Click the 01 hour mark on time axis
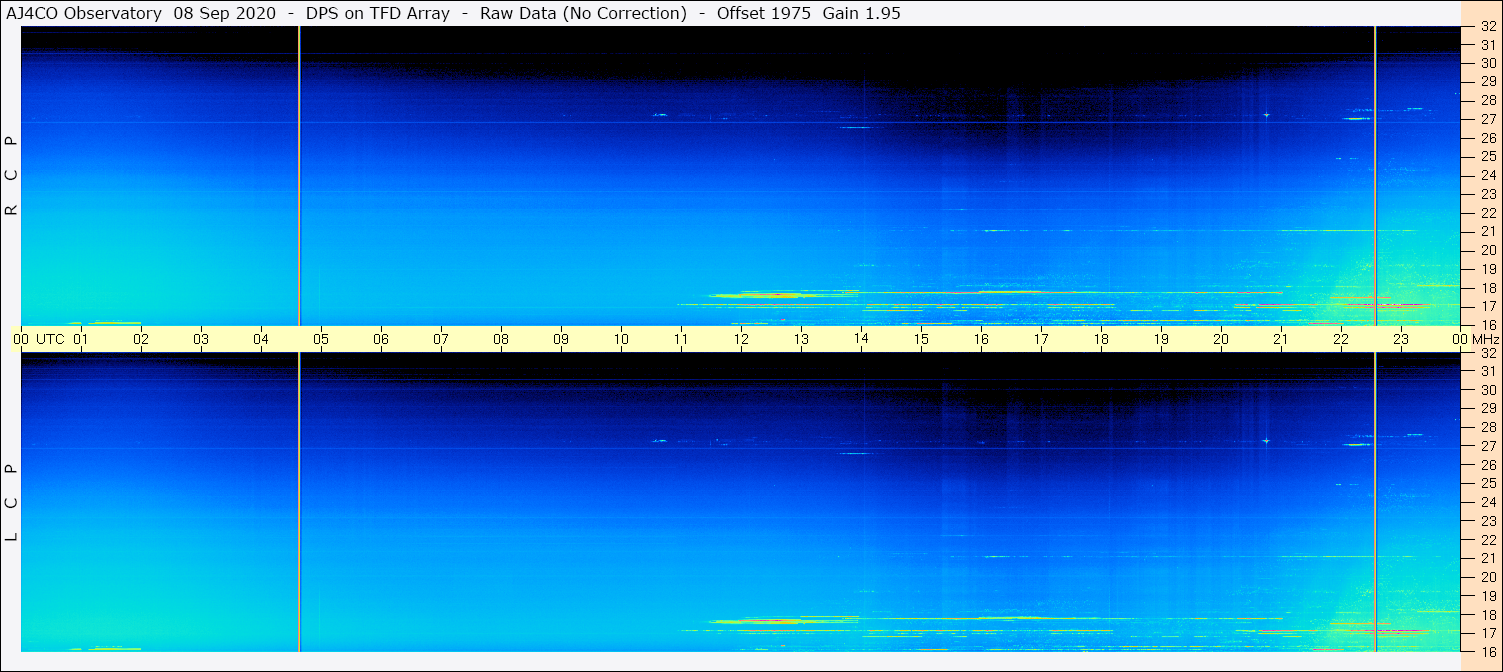Viewport: 1503px width, 672px height. [81, 339]
